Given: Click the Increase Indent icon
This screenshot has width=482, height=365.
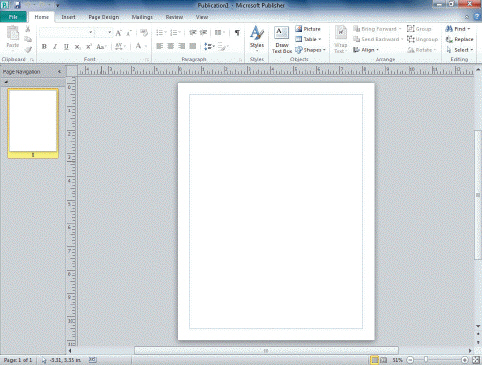Looking at the screenshot, I should 203,33.
